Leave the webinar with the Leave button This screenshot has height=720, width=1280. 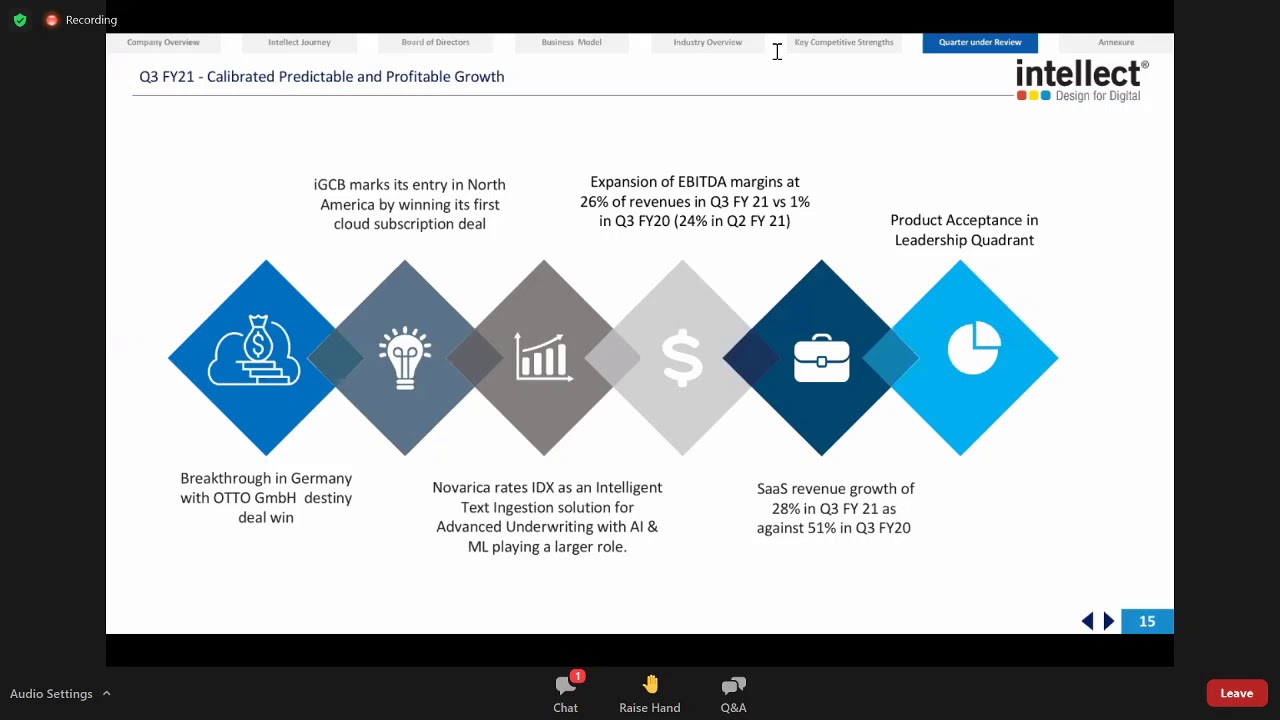(x=1237, y=693)
